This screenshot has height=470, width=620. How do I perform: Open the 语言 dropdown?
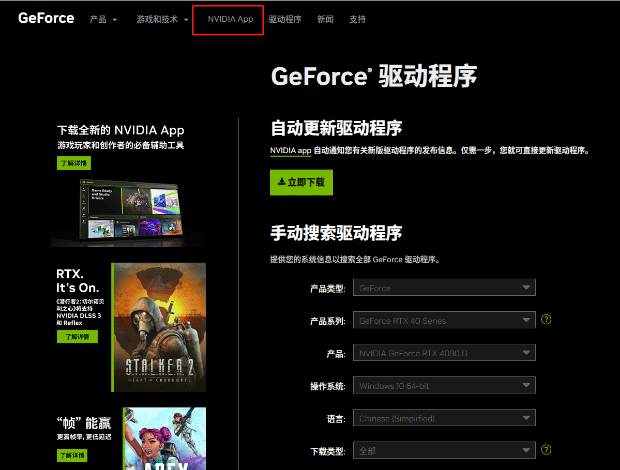(x=444, y=418)
